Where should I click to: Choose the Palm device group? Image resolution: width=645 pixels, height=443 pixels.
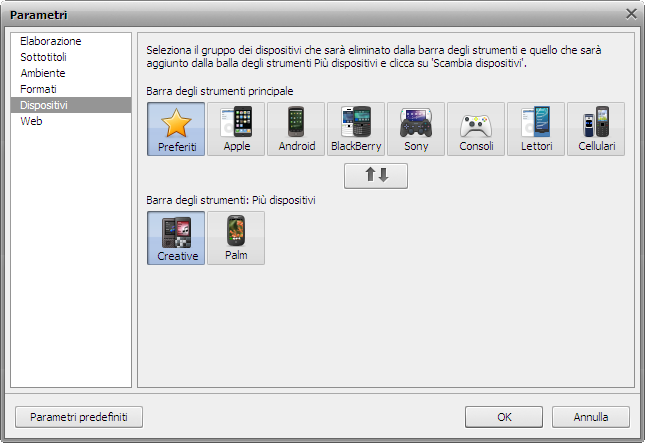236,238
